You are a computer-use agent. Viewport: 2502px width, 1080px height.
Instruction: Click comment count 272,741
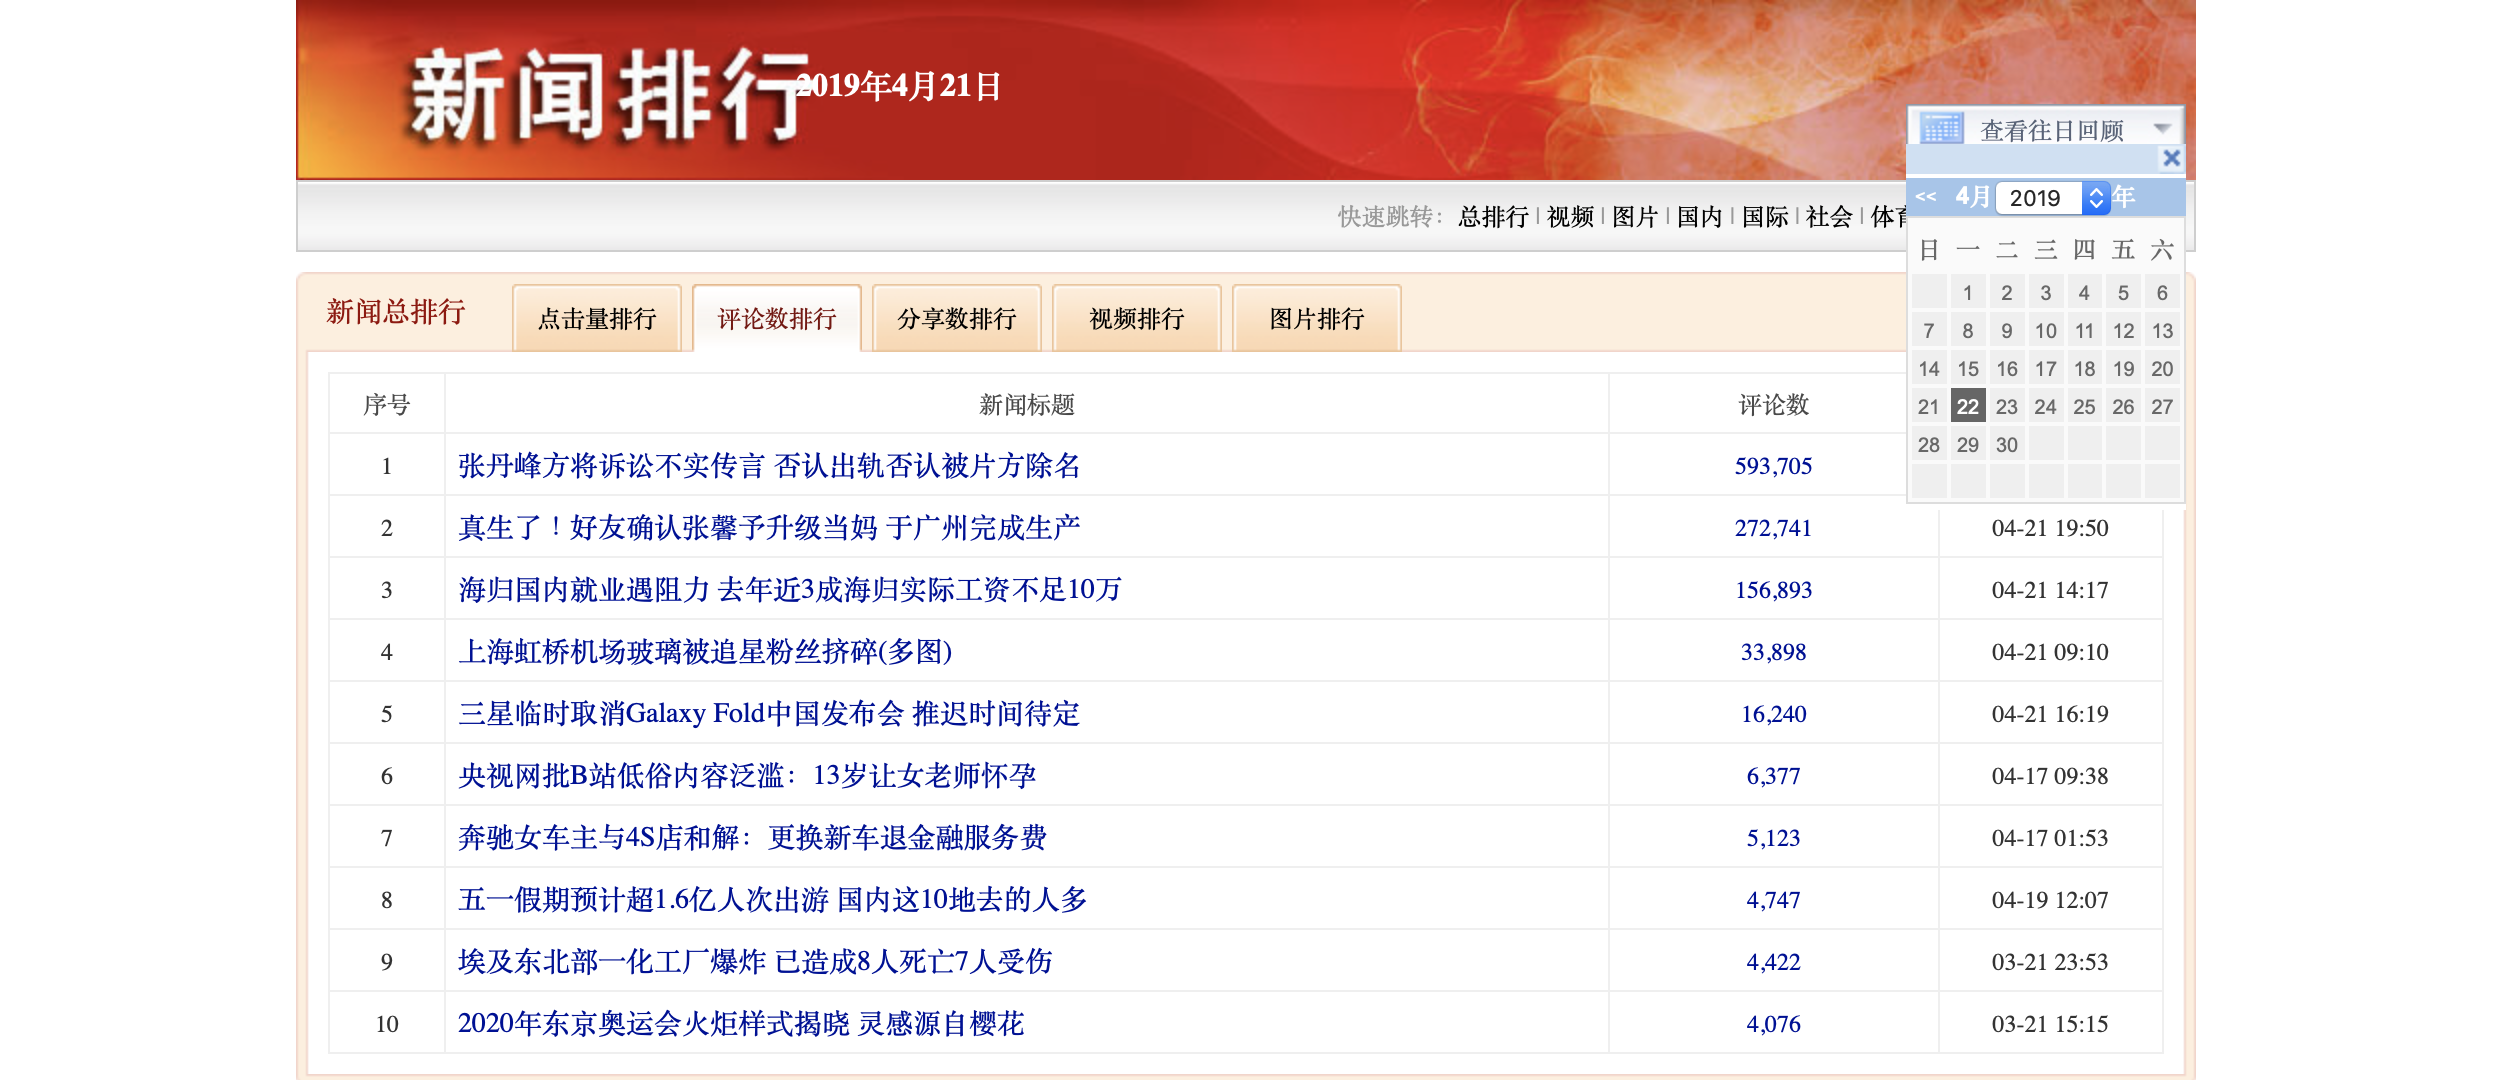coord(1773,528)
